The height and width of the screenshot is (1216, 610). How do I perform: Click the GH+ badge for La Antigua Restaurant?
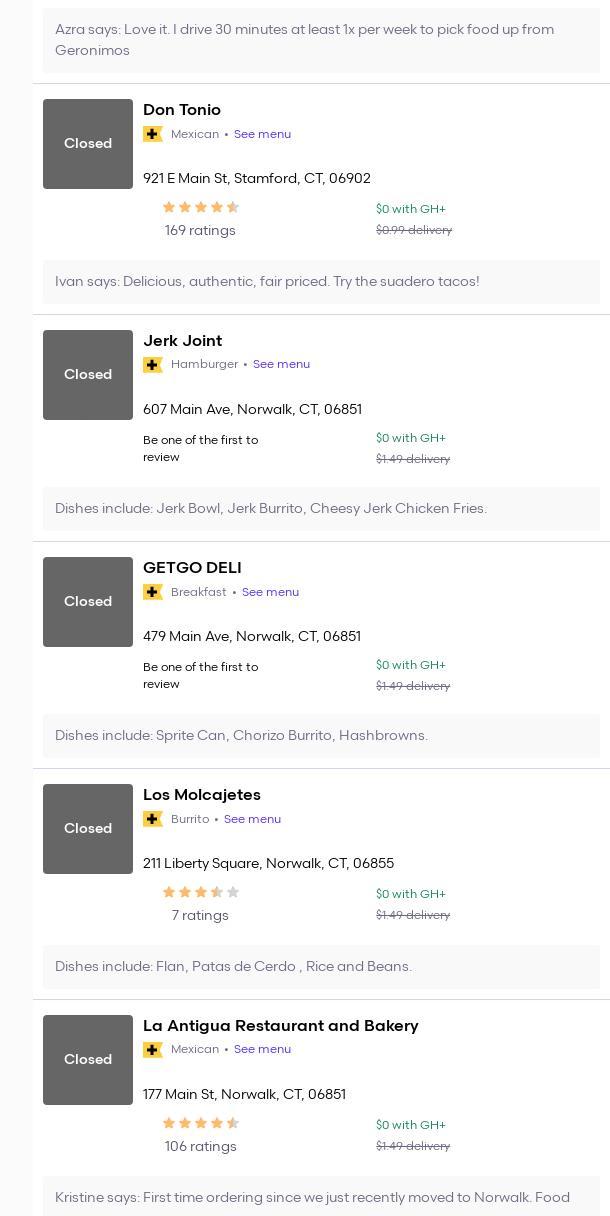[x=153, y=1050]
